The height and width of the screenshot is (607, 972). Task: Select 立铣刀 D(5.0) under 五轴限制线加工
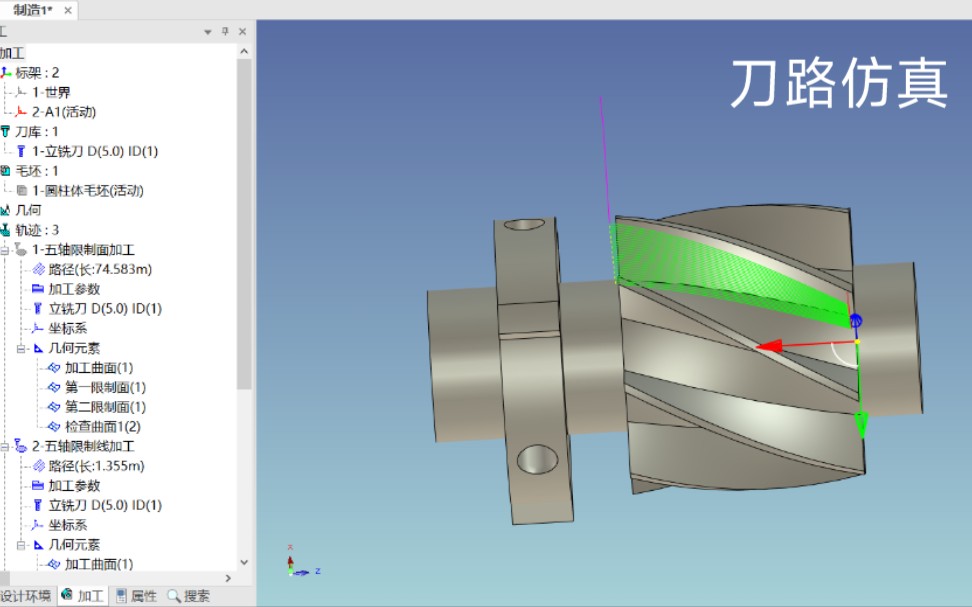point(105,505)
